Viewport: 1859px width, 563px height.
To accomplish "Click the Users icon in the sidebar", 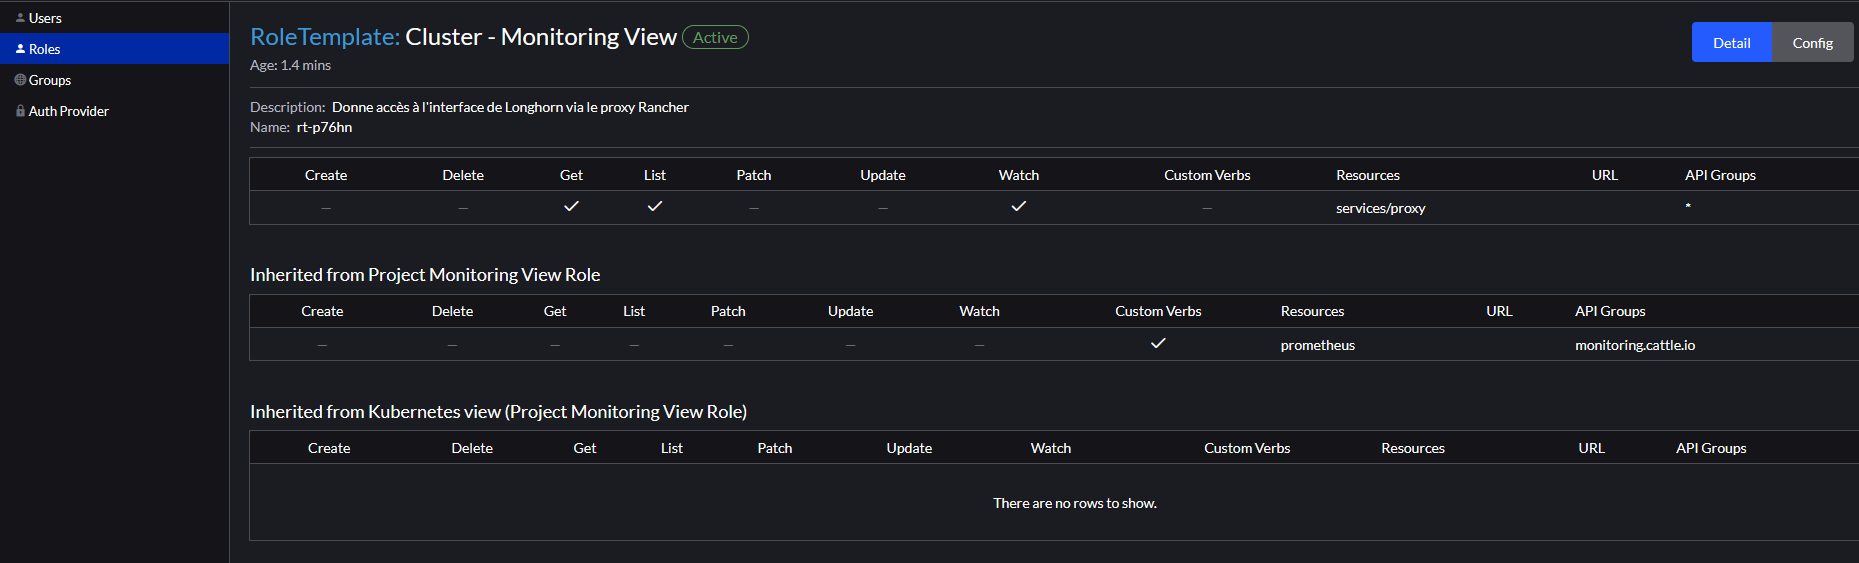I will point(20,18).
